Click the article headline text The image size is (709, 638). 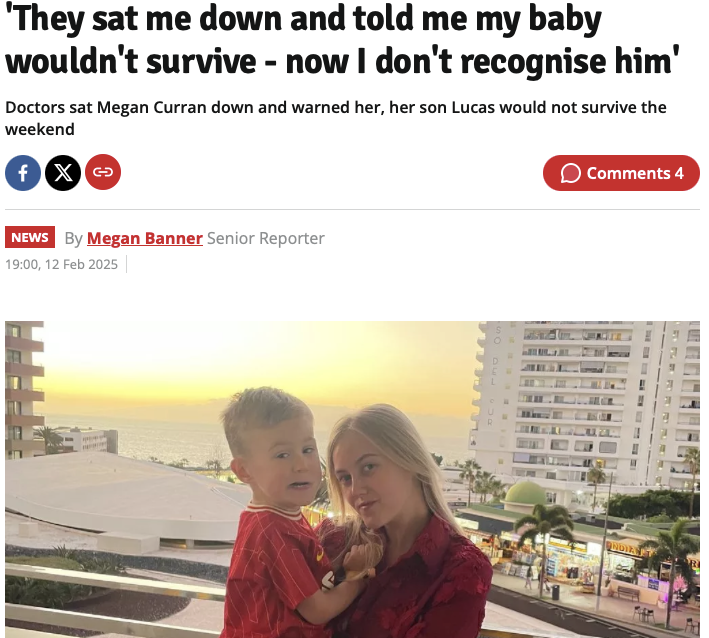pyautogui.click(x=342, y=40)
